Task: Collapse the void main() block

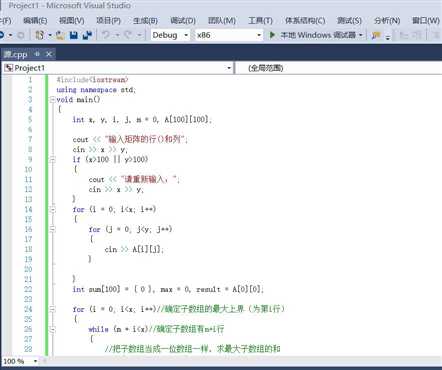Action: pos(52,99)
